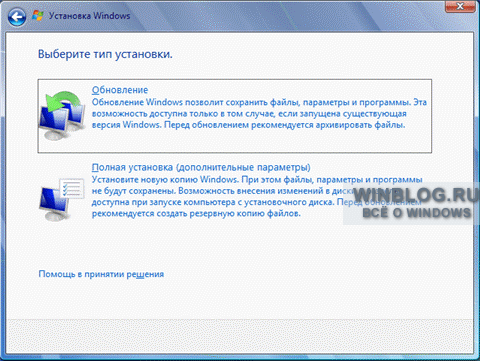480x361 pixels.
Task: Open Помощь в принятии решения link
Action: tap(101, 274)
